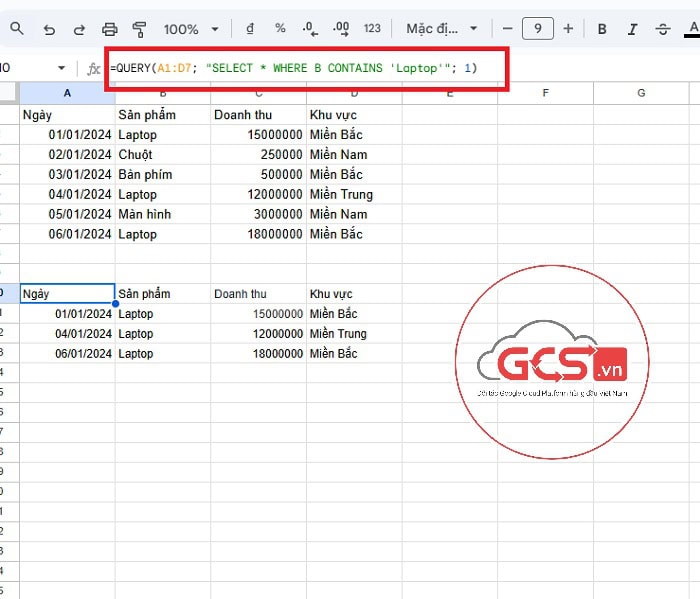Decrease decimal places
Viewport: 700px width, 599px height.
pos(310,29)
